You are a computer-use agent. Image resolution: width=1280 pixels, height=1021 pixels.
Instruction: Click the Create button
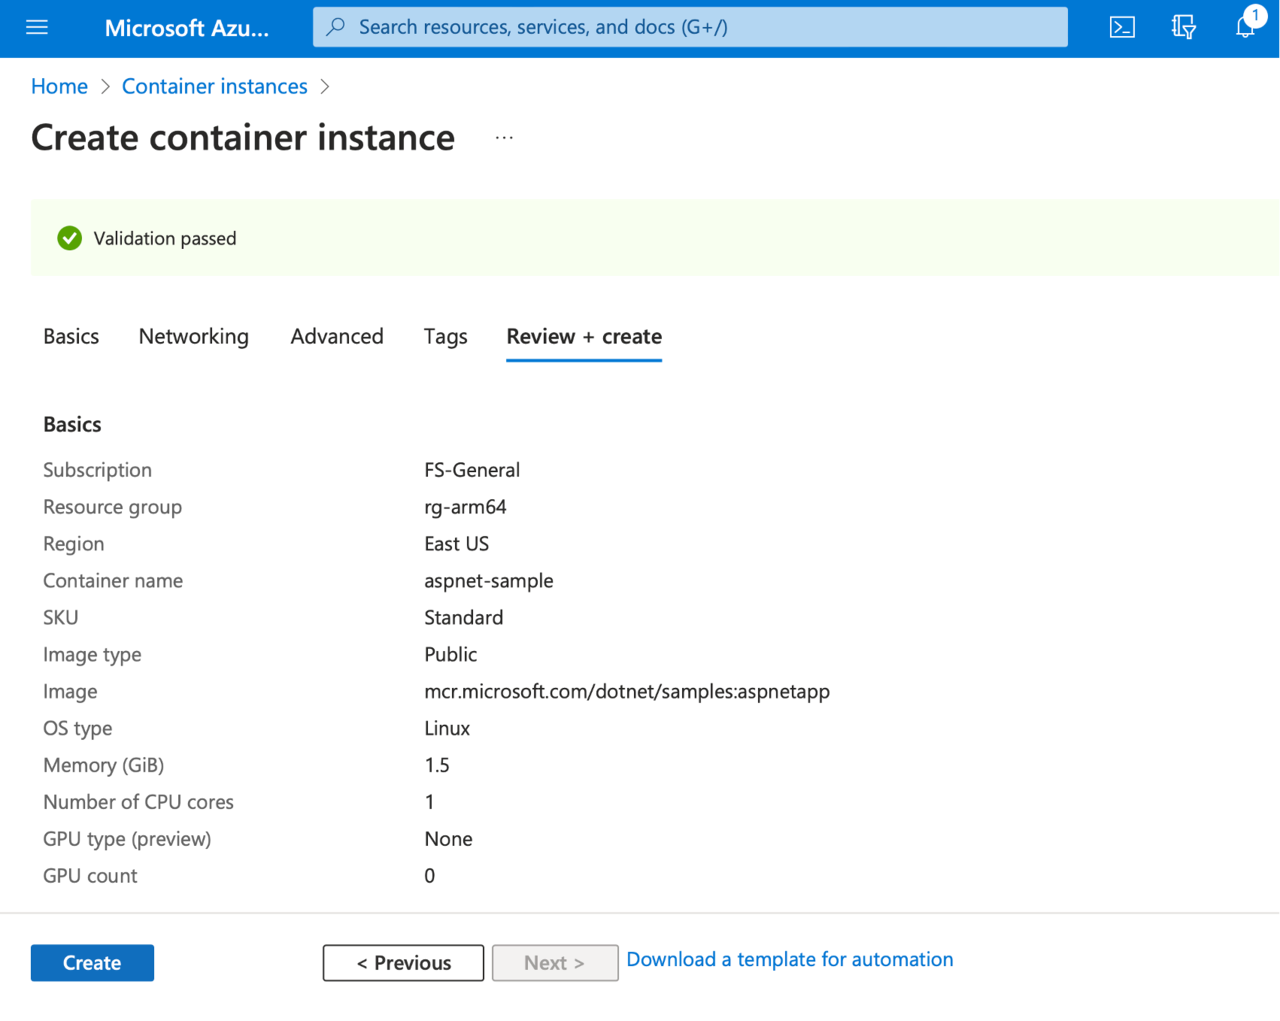point(92,963)
